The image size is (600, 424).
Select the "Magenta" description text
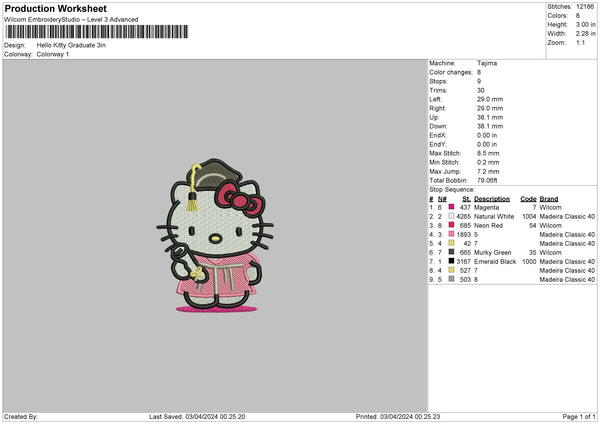(486, 207)
